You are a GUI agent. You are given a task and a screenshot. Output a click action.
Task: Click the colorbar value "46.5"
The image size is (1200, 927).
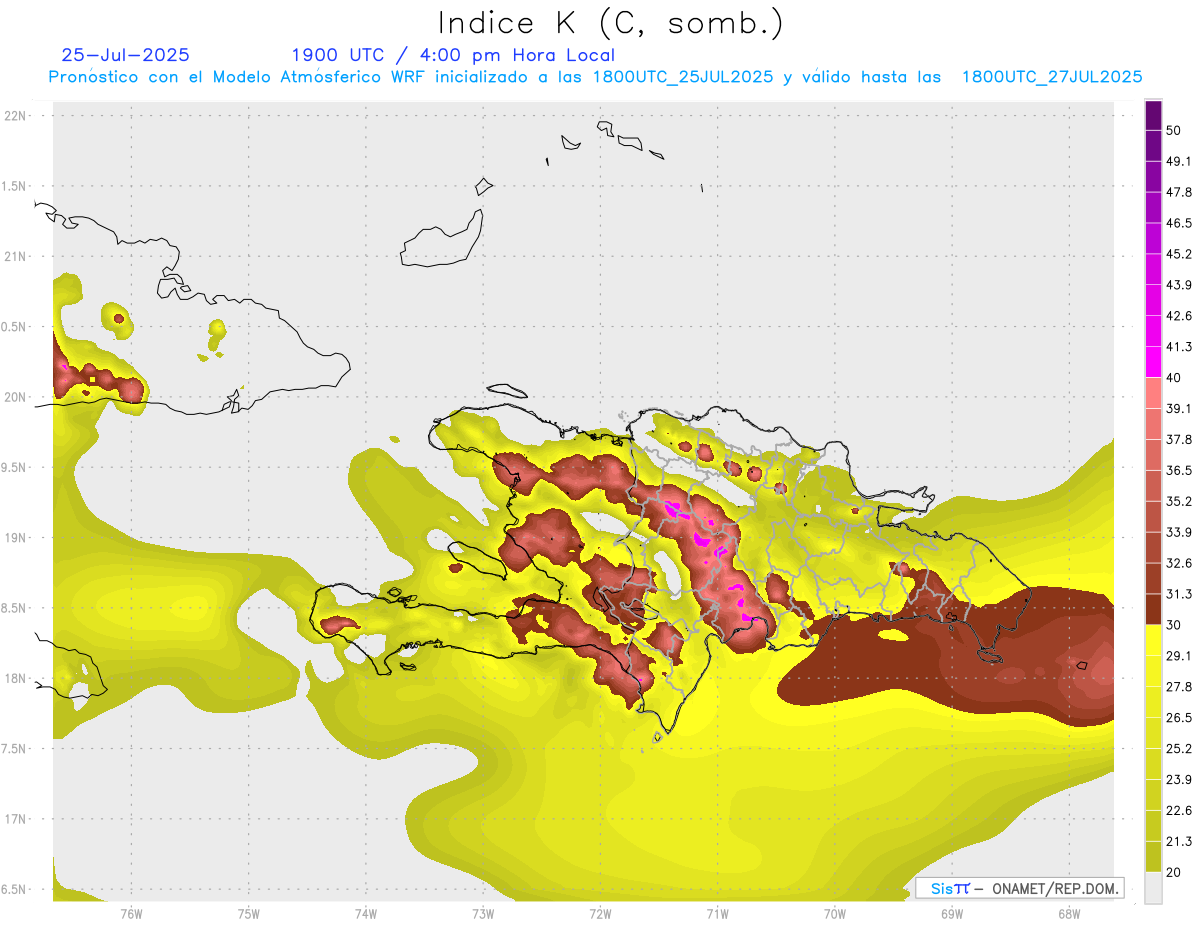point(1178,223)
